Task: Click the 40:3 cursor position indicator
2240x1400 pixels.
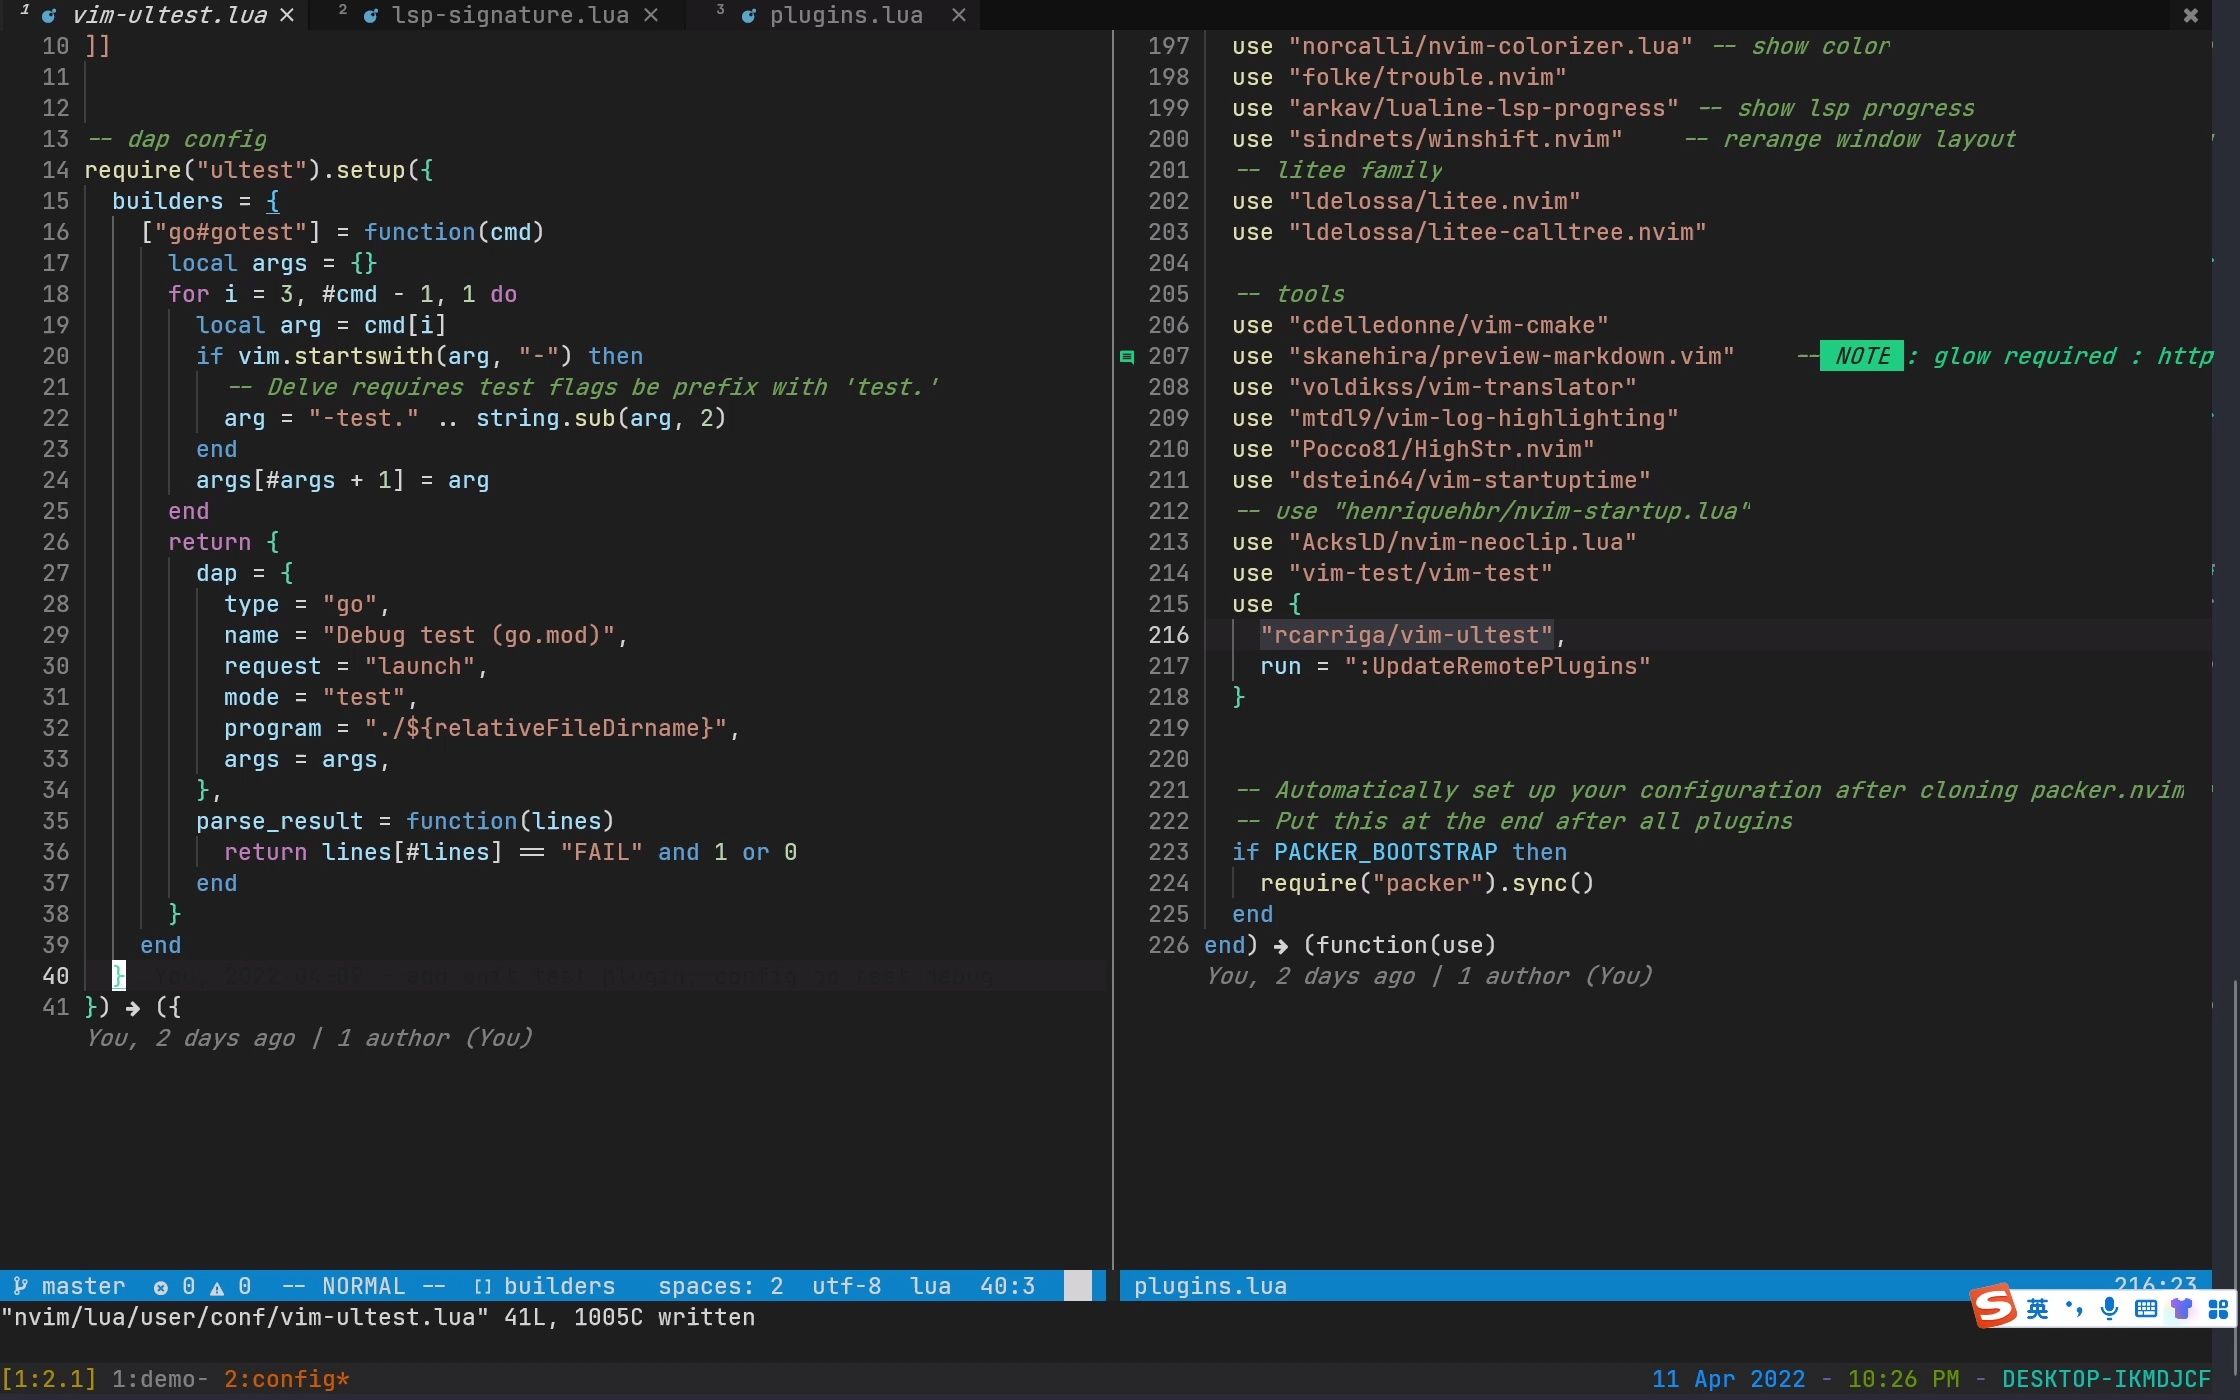Action: point(1007,1286)
